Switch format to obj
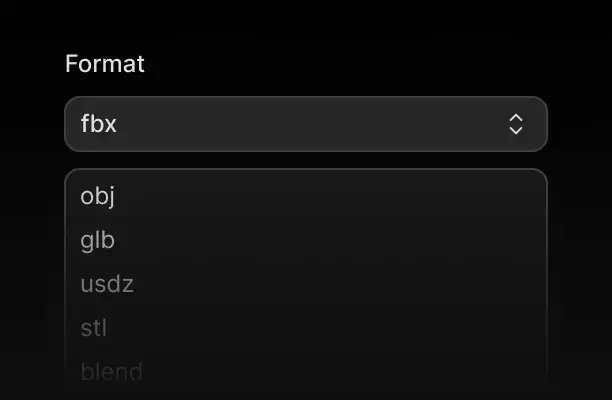This screenshot has width=612, height=400. [x=98, y=196]
